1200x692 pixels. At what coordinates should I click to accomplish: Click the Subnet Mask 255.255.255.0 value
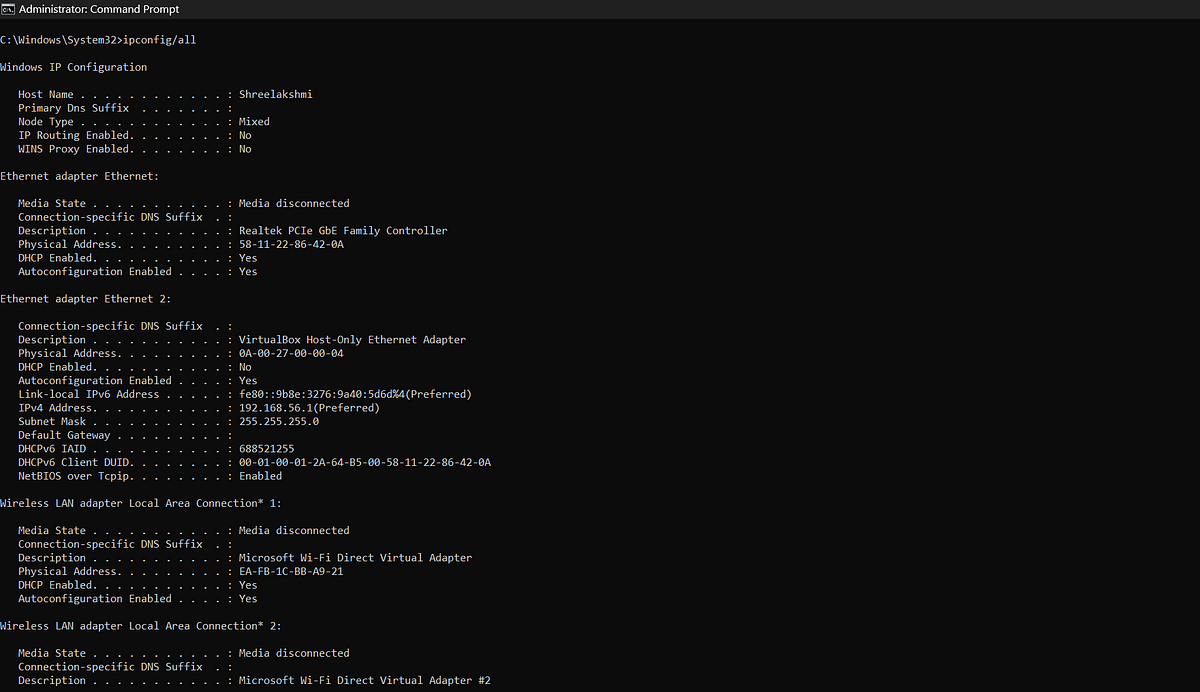(x=279, y=421)
